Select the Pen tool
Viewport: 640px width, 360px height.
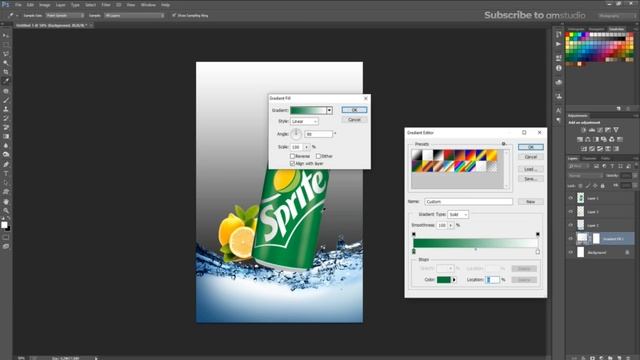pyautogui.click(x=6, y=164)
